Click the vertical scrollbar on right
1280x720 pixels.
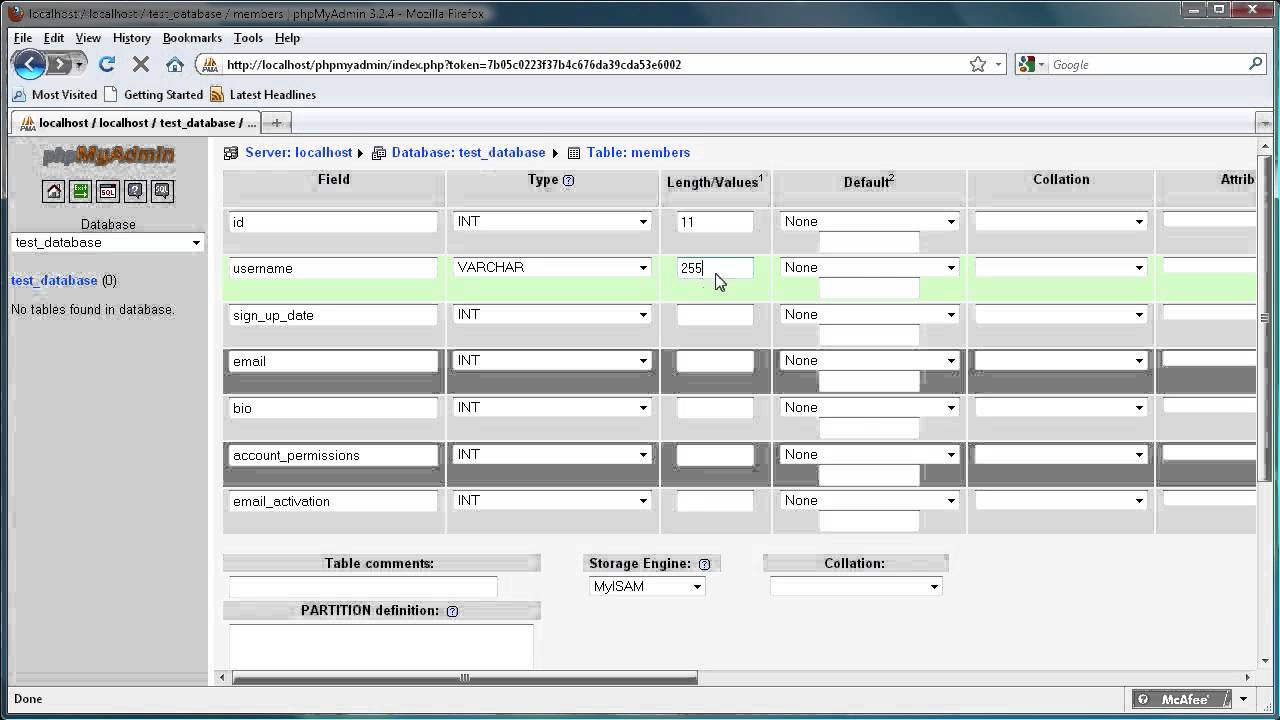[1264, 320]
